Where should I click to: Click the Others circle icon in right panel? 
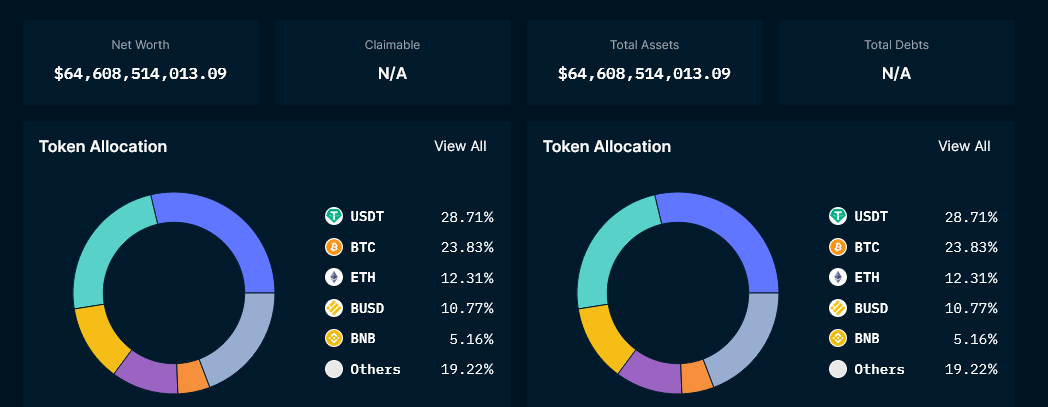(x=838, y=369)
